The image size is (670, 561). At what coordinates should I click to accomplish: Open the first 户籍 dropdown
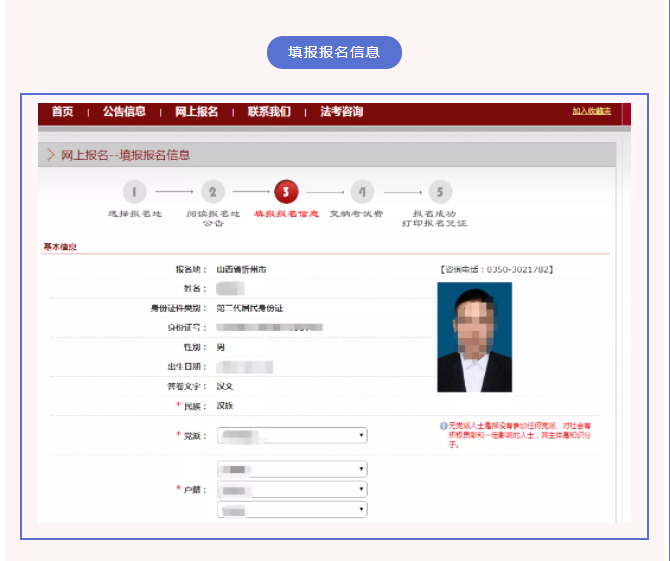pos(292,469)
